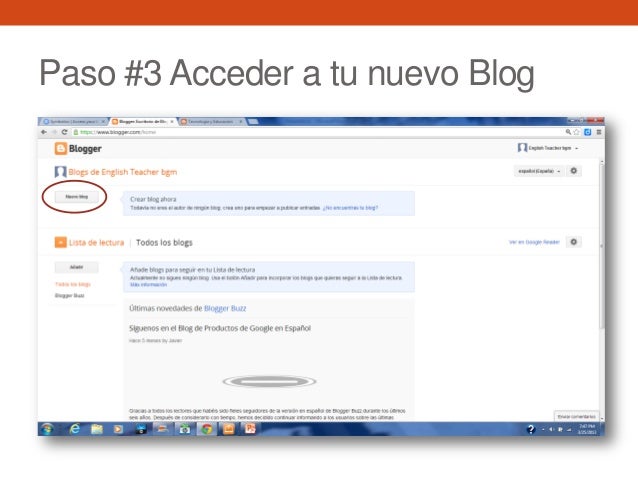638x479 pixels.
Task: Open the Lista de lectura heading
Action: 96,243
